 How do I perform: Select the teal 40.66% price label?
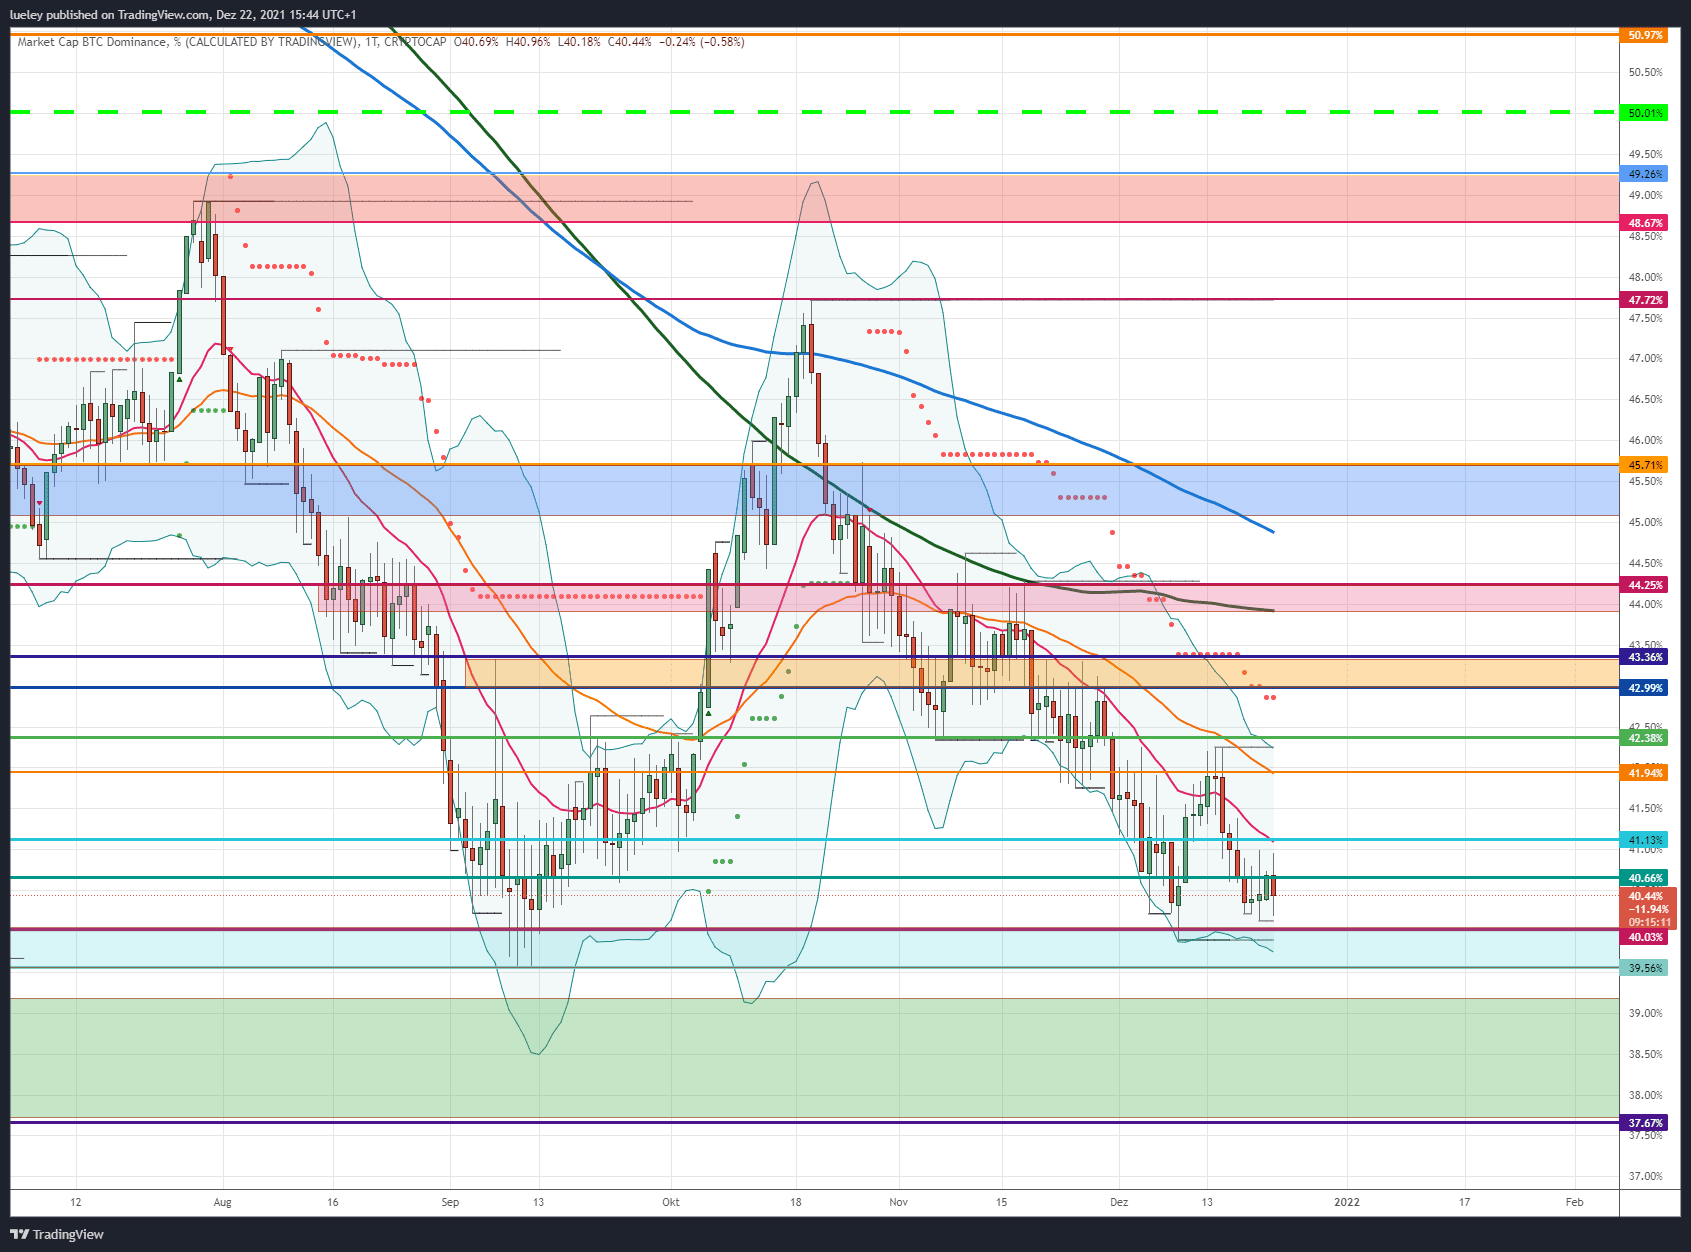pos(1645,878)
